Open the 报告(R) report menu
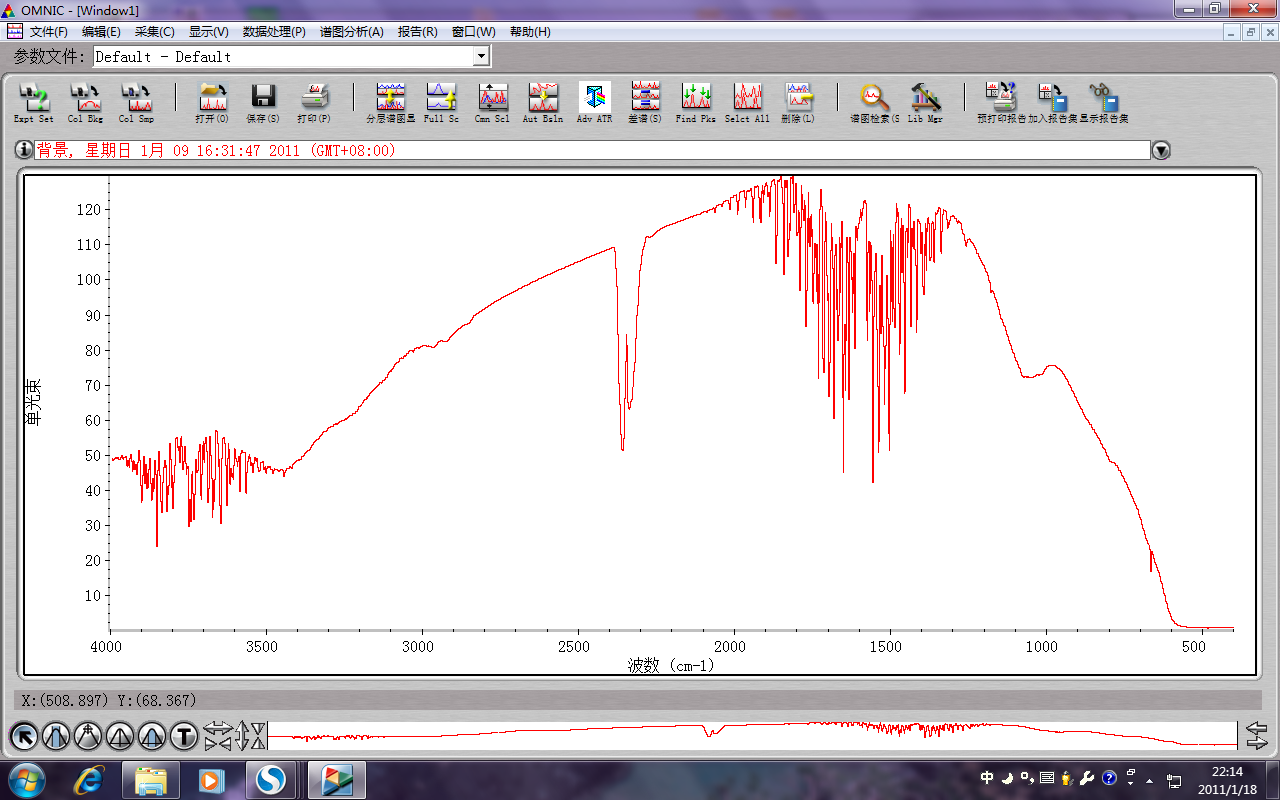The height and width of the screenshot is (800, 1280). click(x=417, y=32)
